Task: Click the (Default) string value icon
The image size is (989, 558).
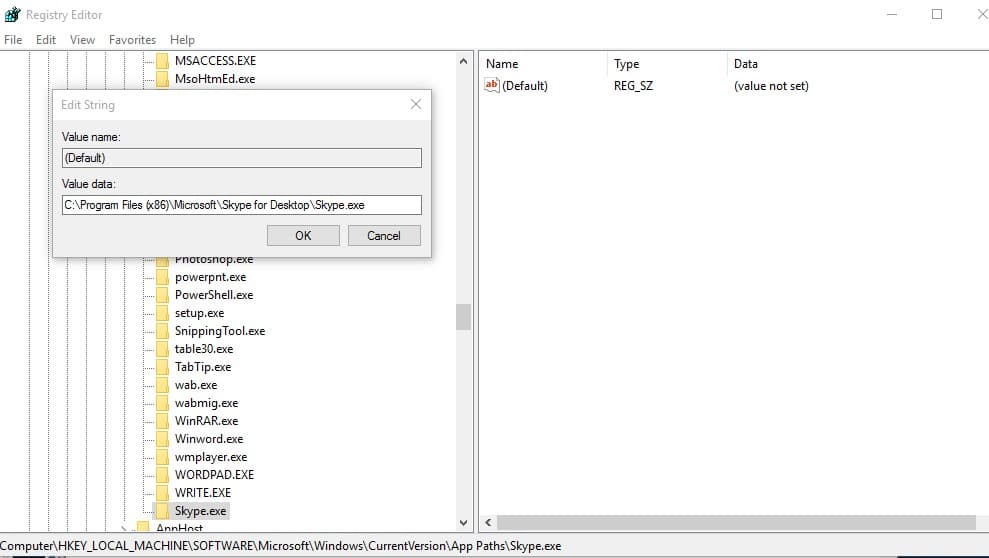Action: tap(491, 85)
